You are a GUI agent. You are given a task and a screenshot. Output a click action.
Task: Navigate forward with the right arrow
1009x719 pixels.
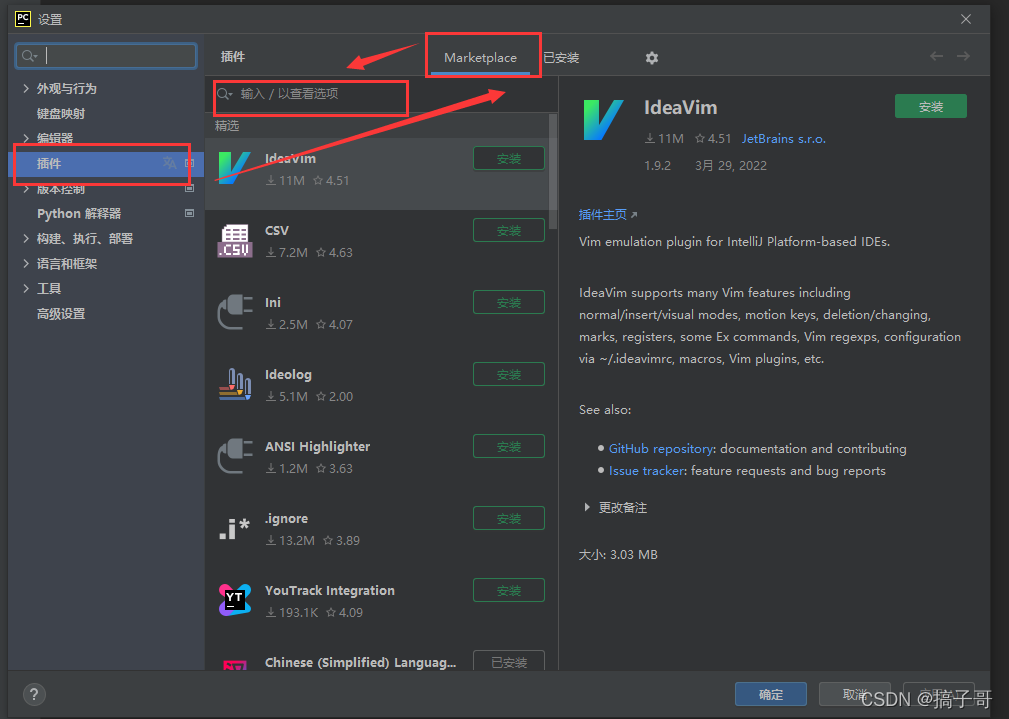point(963,57)
